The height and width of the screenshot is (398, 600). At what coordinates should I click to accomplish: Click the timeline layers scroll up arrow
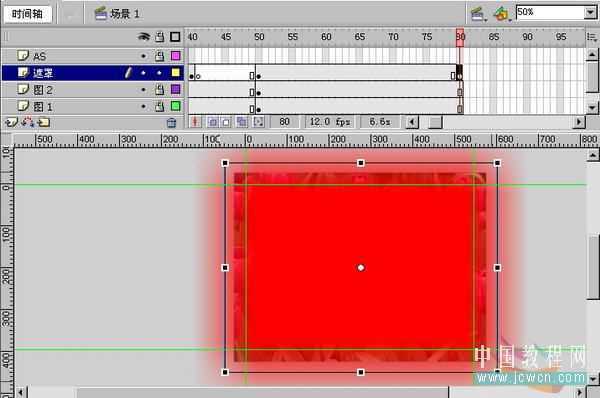point(592,55)
